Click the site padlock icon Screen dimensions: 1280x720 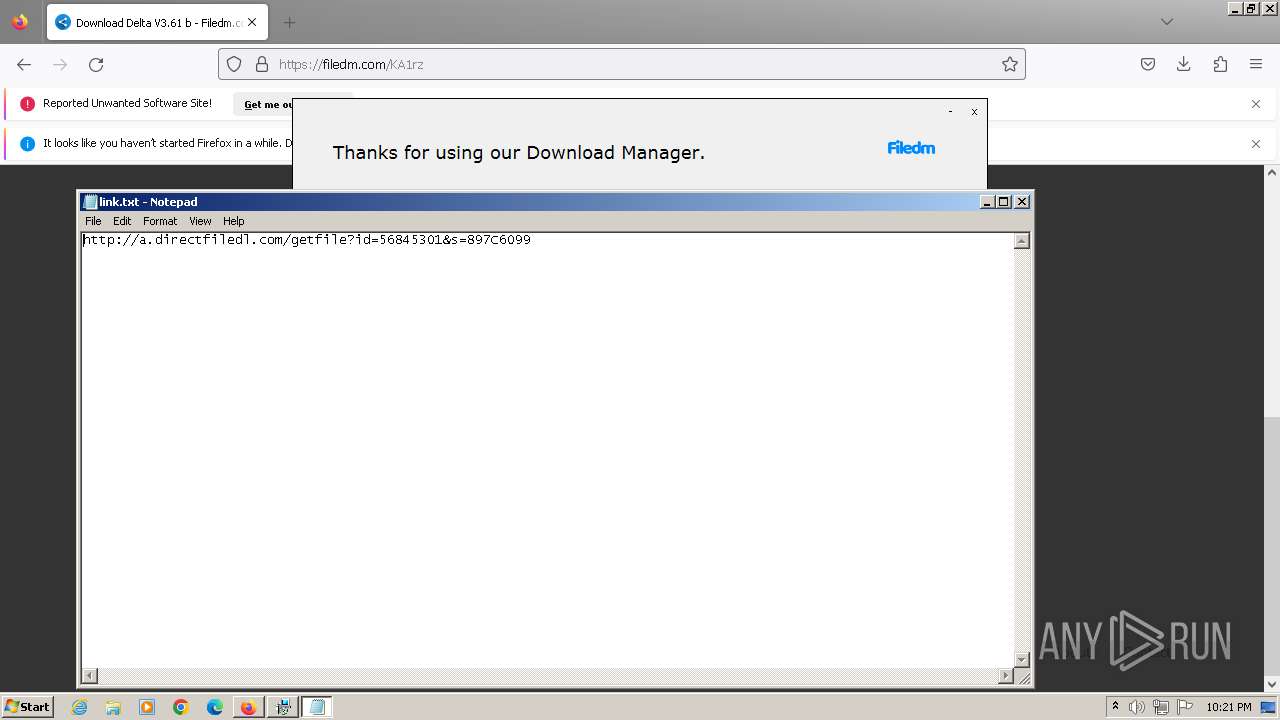262,64
